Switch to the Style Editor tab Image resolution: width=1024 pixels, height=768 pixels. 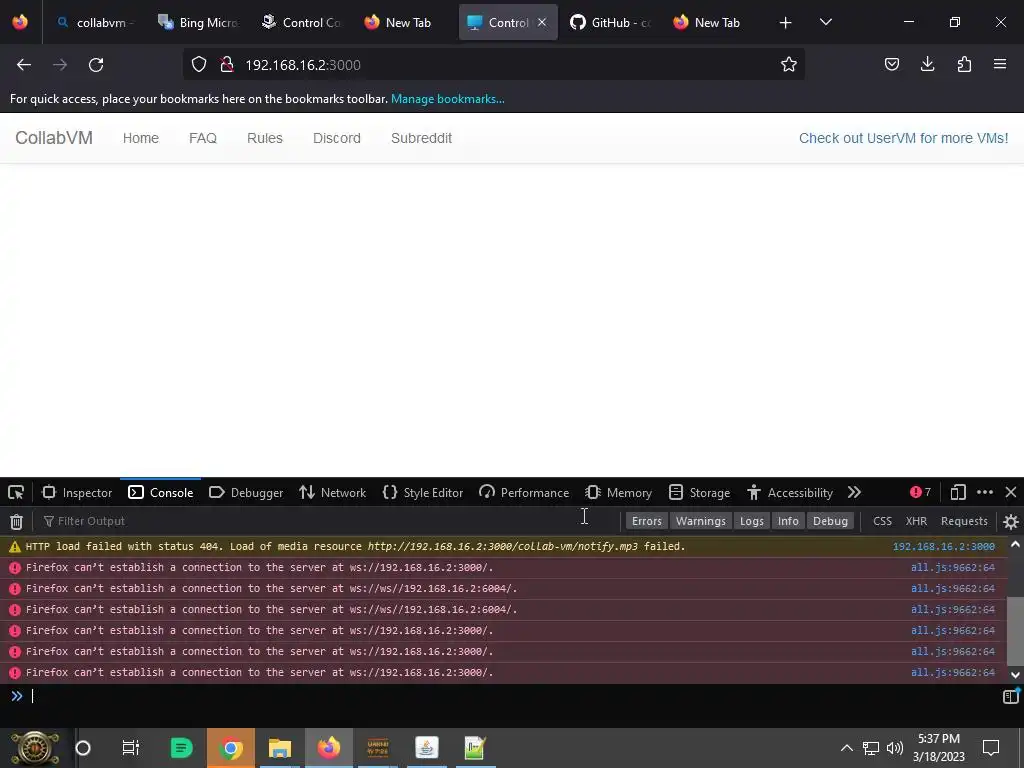423,492
